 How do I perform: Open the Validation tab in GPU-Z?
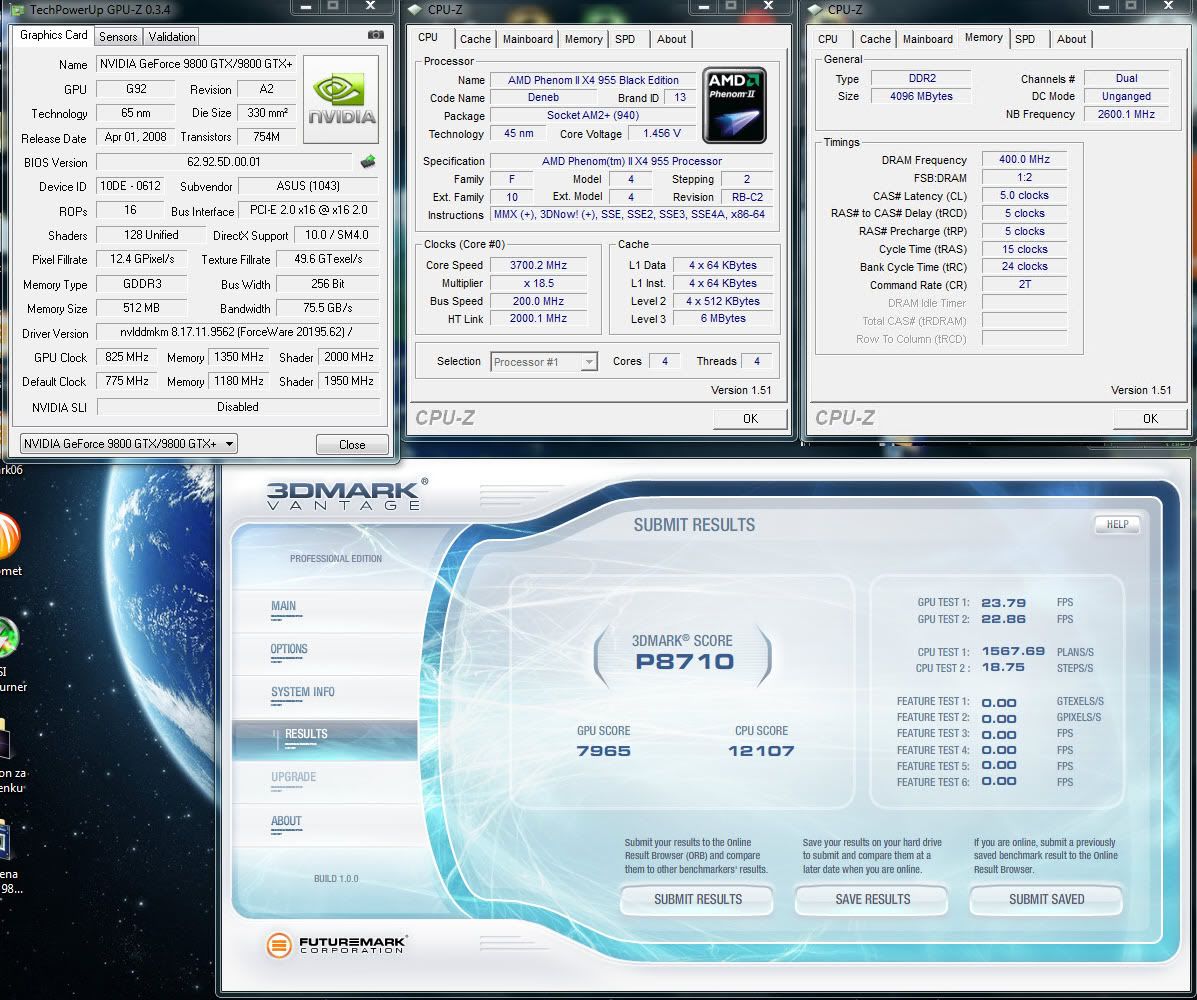pos(172,37)
